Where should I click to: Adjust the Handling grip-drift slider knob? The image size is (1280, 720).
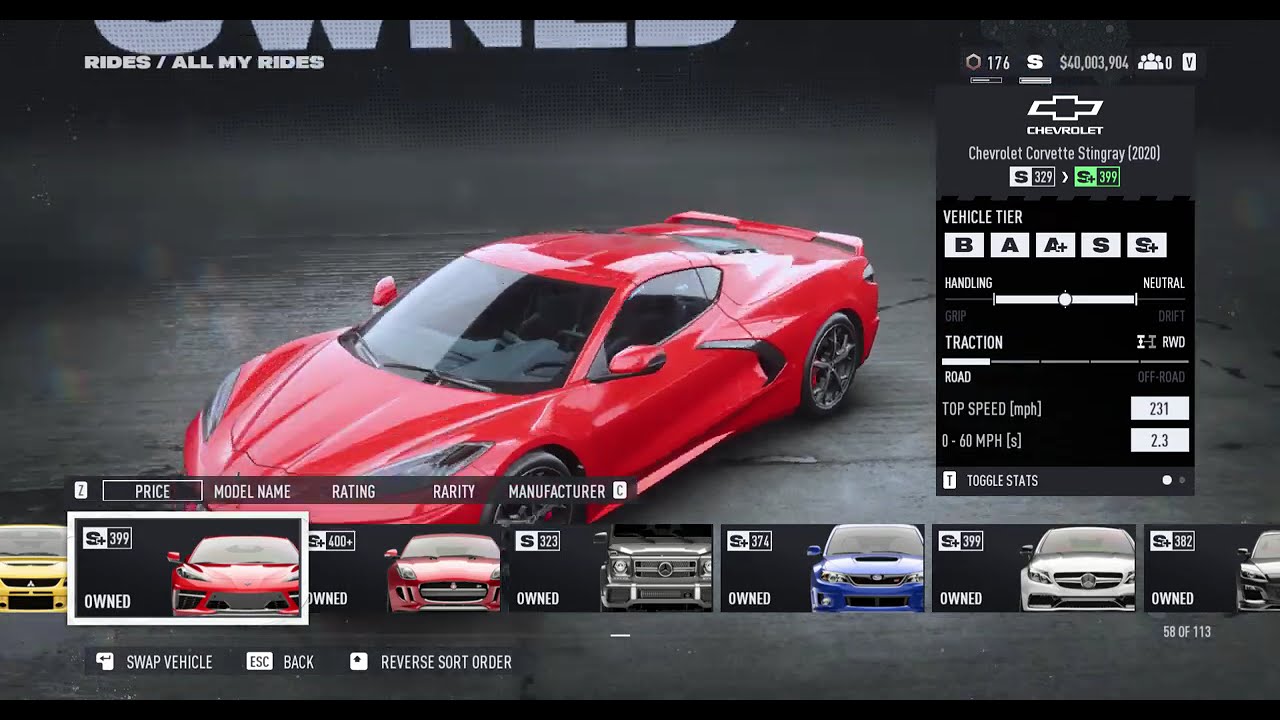coord(1065,299)
